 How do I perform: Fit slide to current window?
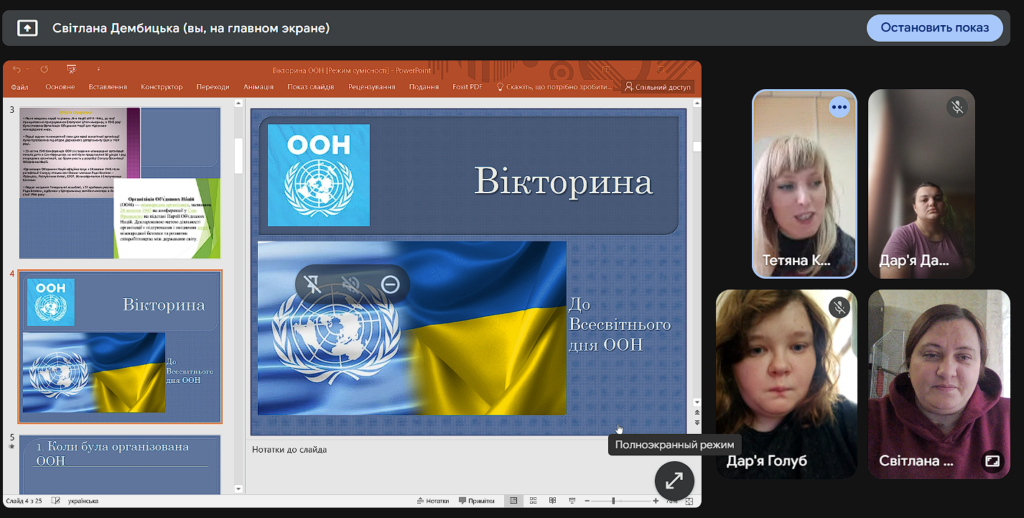[691, 500]
